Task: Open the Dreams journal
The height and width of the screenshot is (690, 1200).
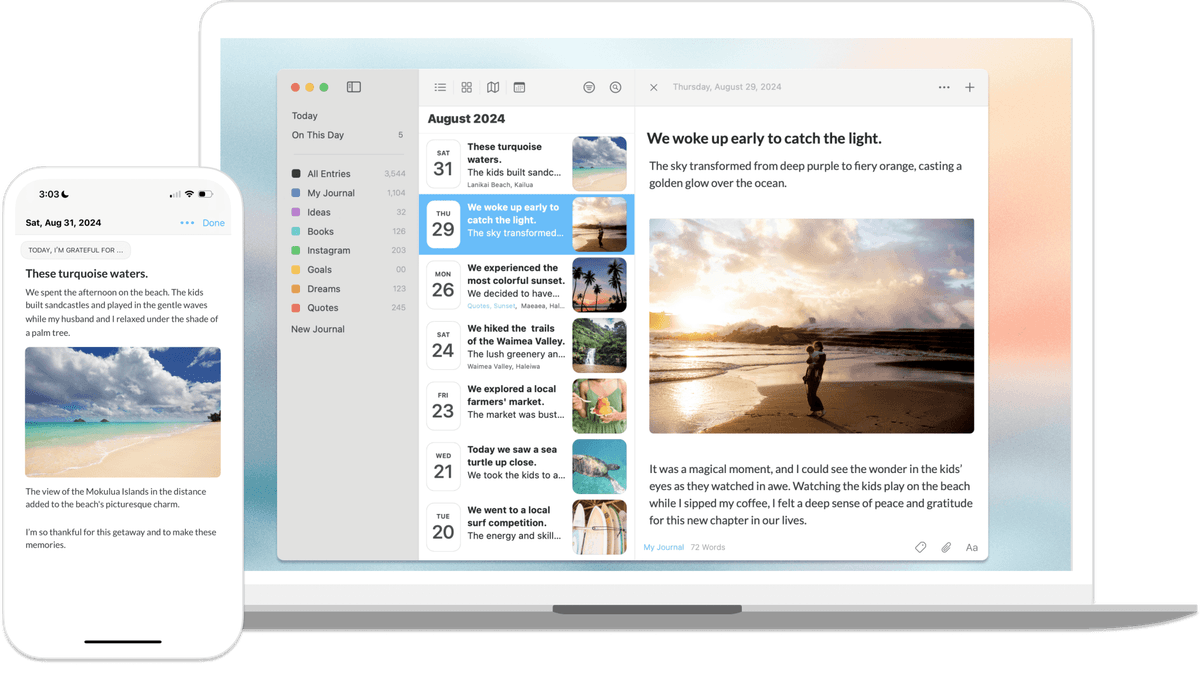Action: point(348,289)
